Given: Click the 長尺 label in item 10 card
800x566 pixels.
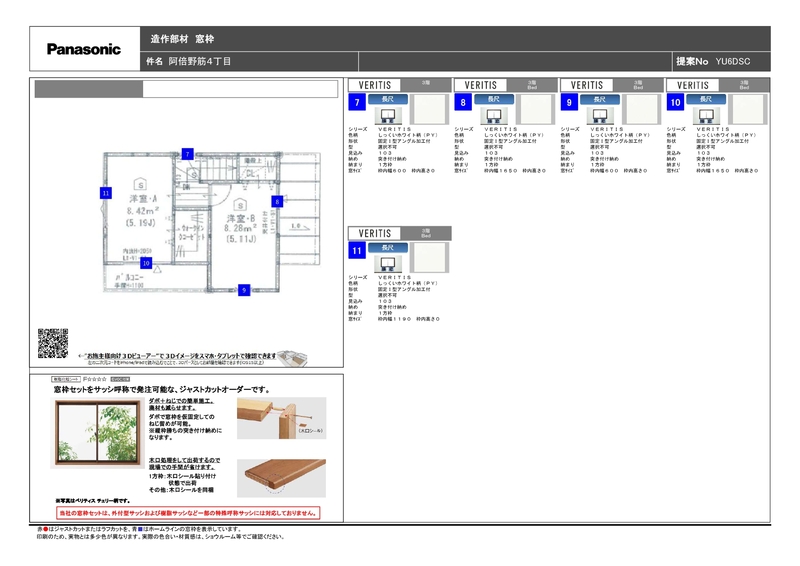Looking at the screenshot, I should coord(707,100).
